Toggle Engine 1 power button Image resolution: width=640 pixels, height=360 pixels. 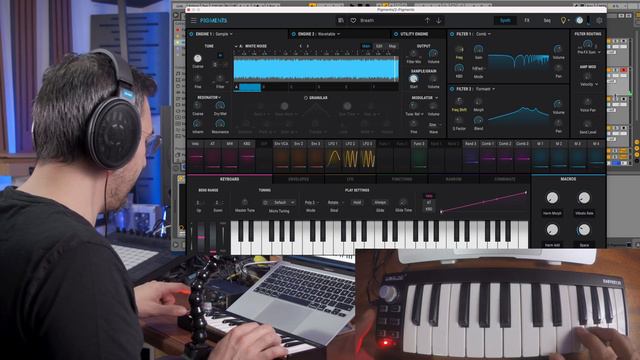click(191, 34)
